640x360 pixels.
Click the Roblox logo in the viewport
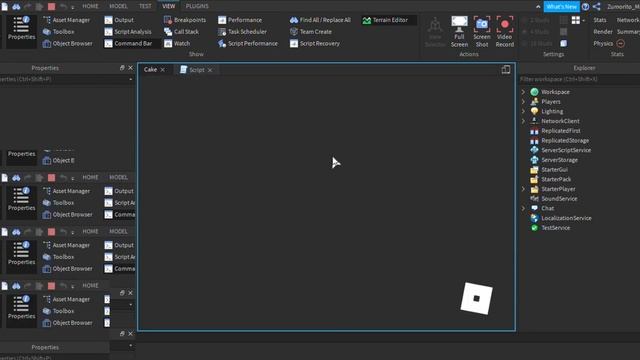[476, 298]
